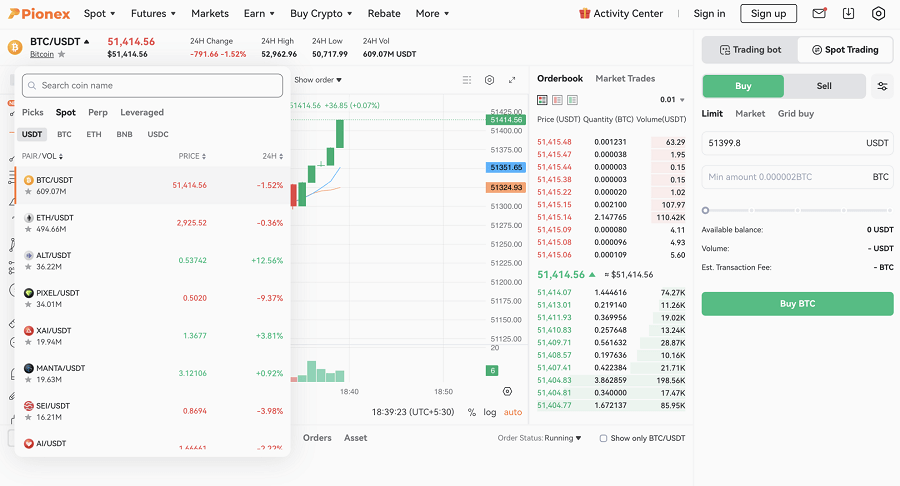Open header settings hexagon icon
The width and height of the screenshot is (900, 486).
[878, 13]
